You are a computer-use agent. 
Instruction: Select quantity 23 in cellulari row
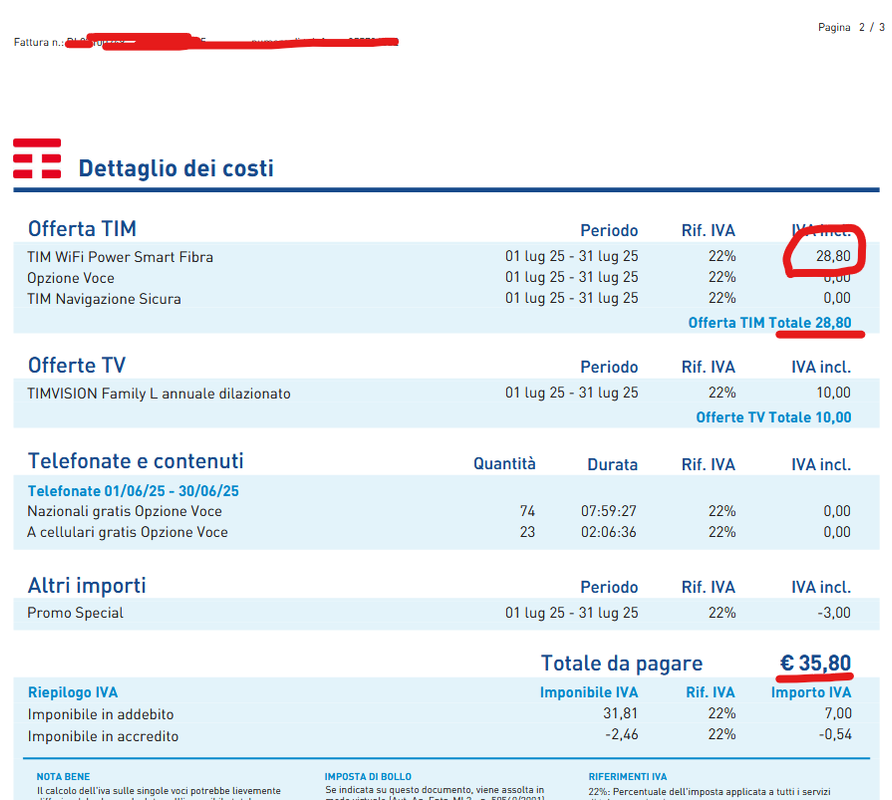pos(527,532)
